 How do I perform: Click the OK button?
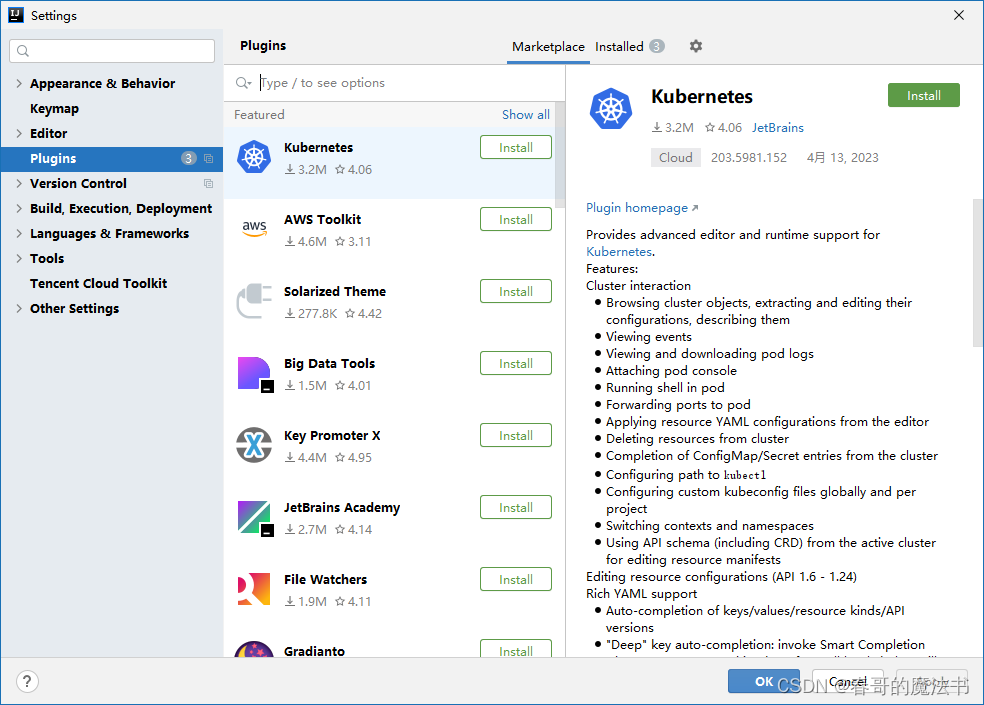[x=764, y=681]
